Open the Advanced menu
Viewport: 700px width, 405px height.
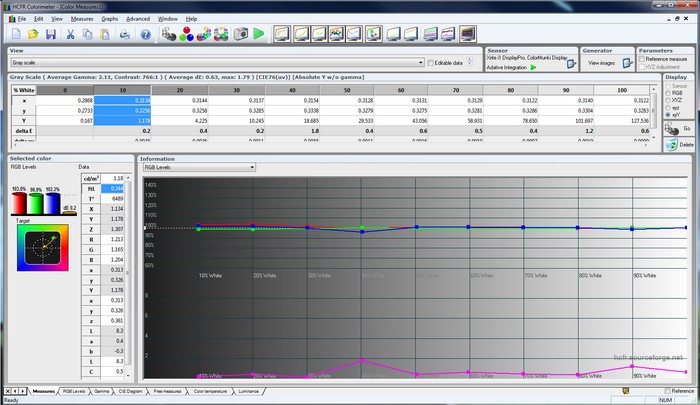pos(138,19)
